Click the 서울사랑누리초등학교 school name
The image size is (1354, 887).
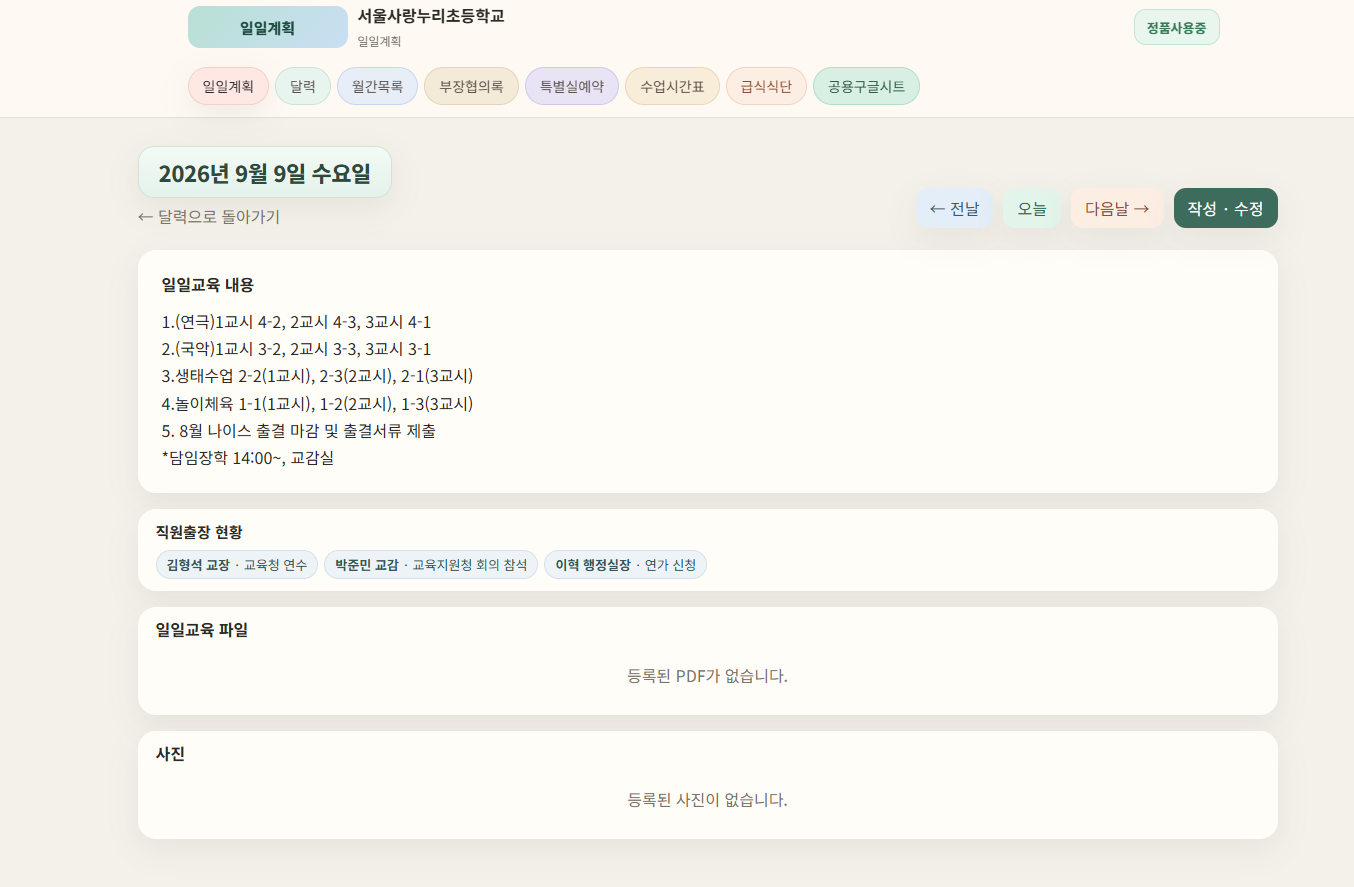click(x=431, y=16)
